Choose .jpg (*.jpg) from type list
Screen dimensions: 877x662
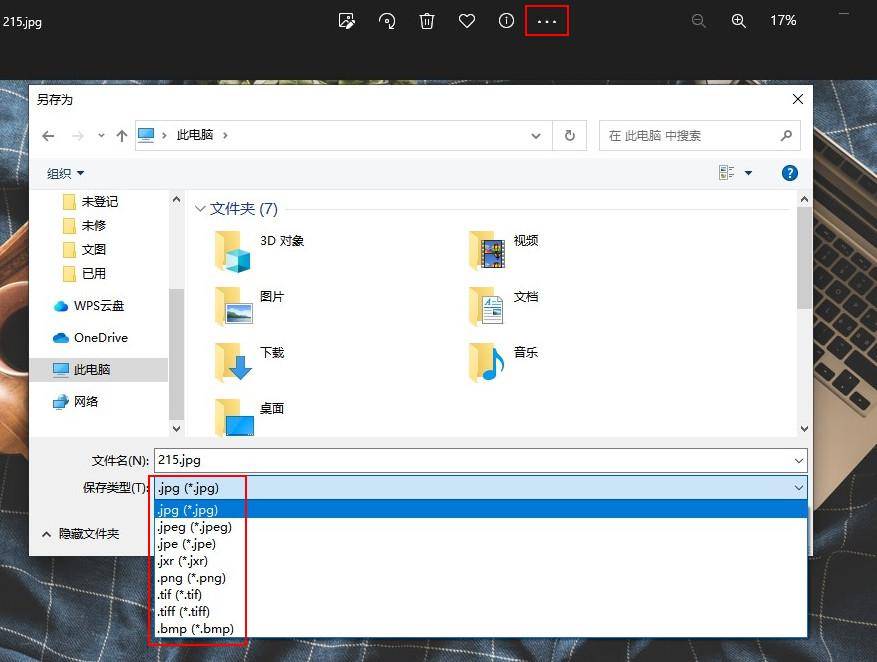click(x=480, y=510)
